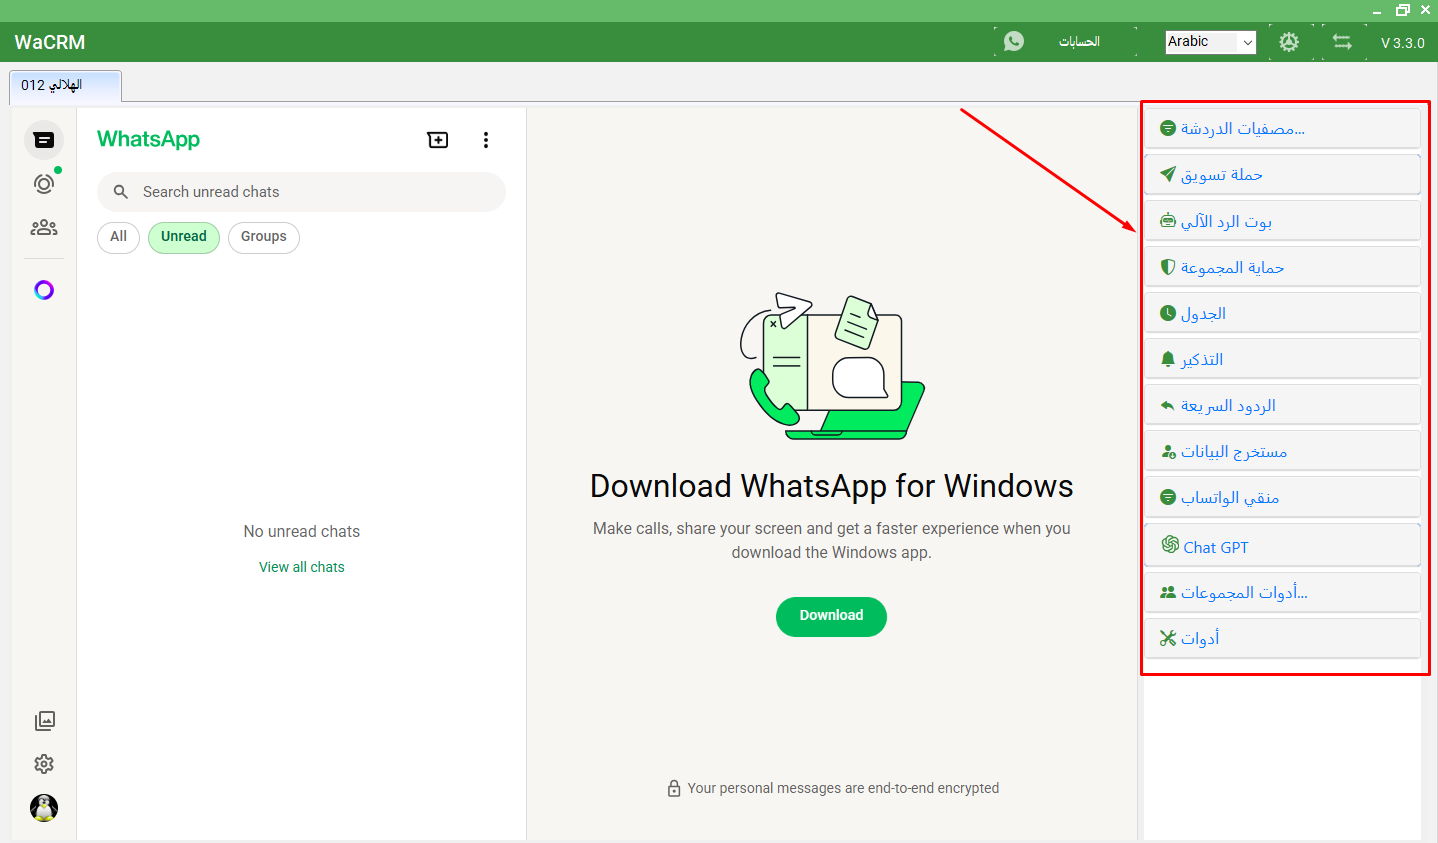The height and width of the screenshot is (843, 1438).
Task: Select the All chat filter
Action: pos(118,237)
